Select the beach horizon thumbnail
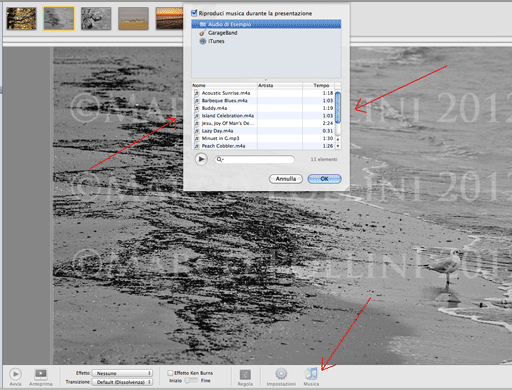The height and width of the screenshot is (390, 512). pyautogui.click(x=133, y=19)
